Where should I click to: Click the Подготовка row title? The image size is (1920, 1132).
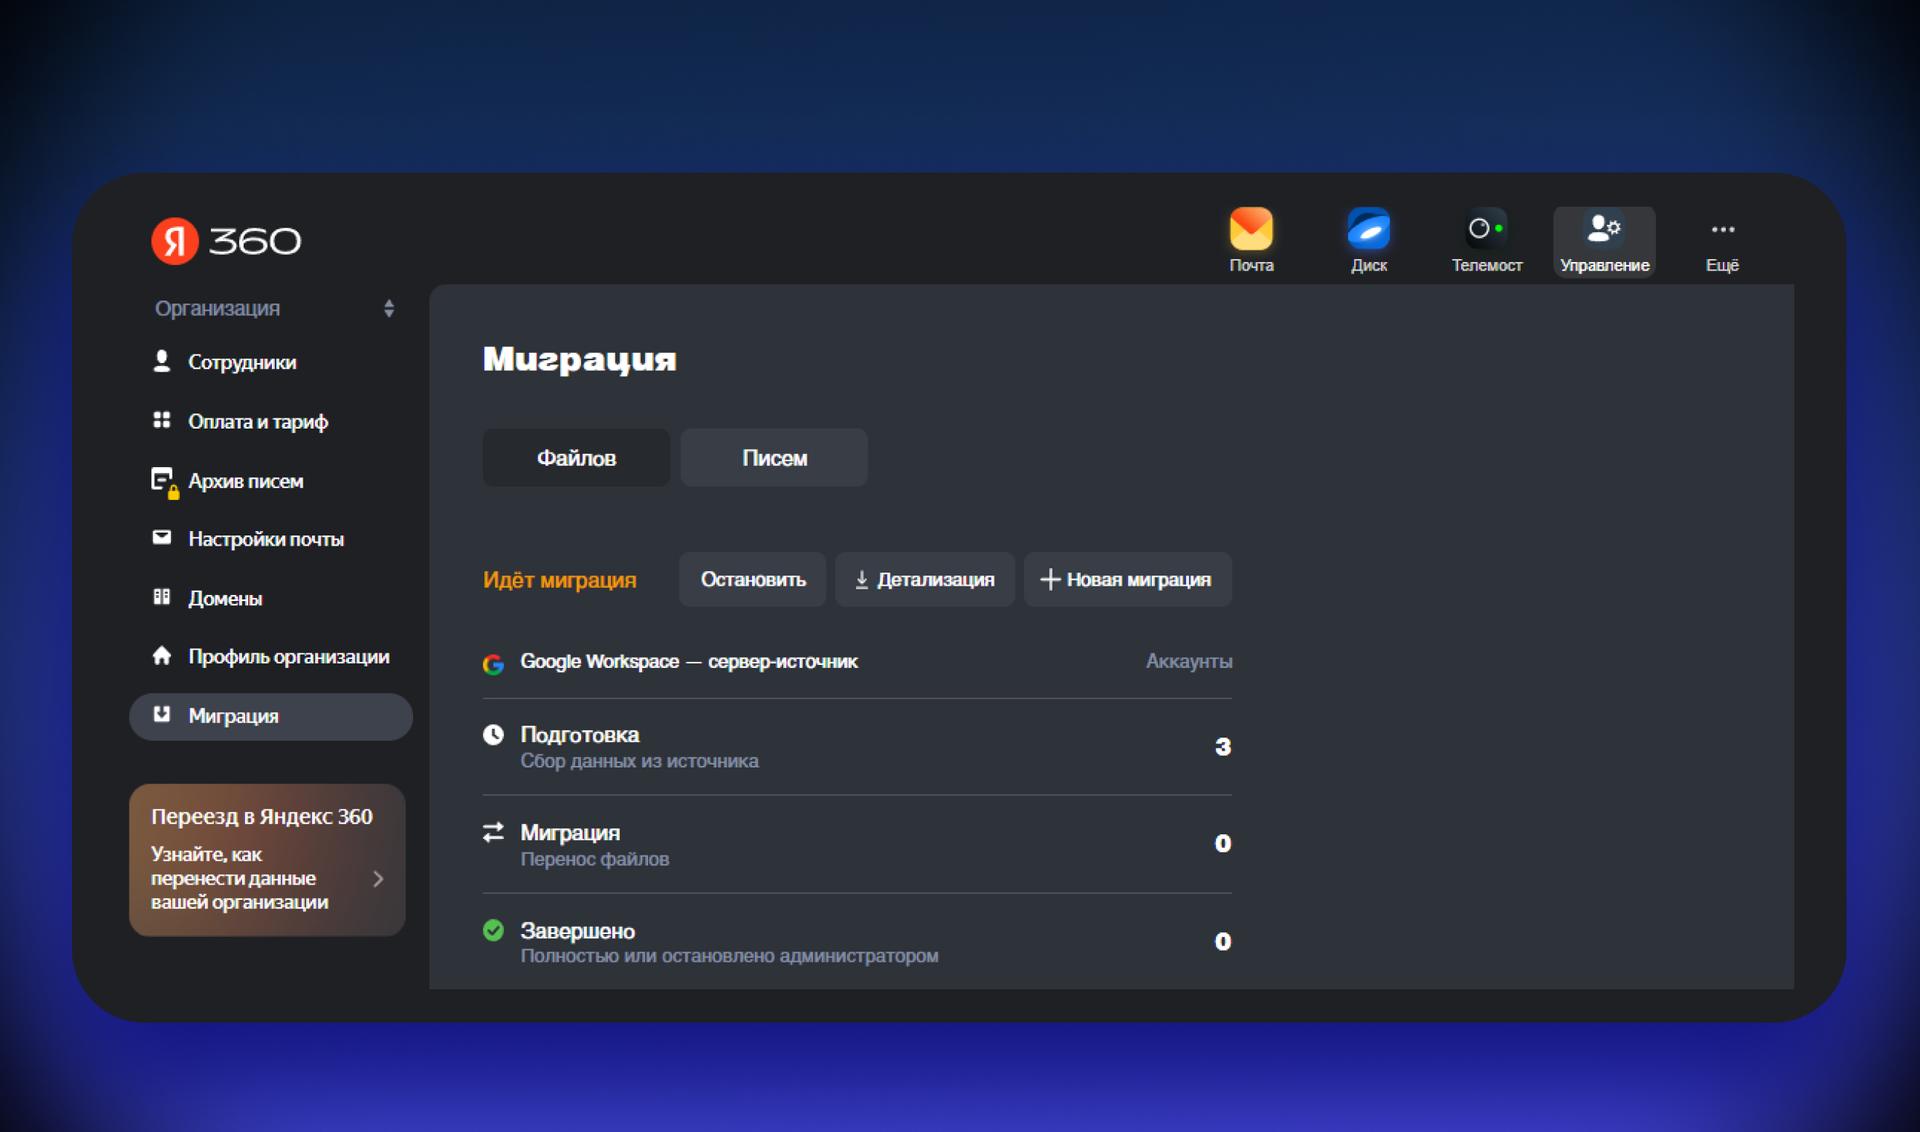[x=579, y=735]
